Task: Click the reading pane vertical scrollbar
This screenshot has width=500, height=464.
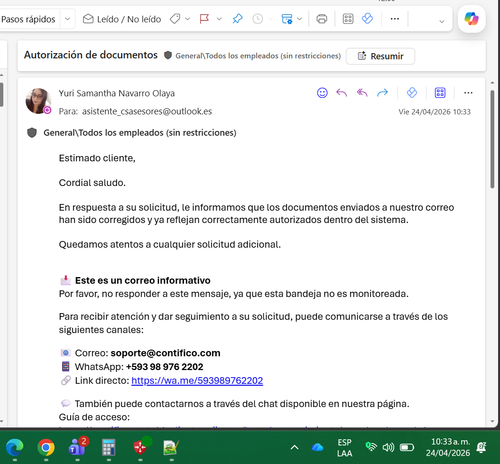Action: [x=492, y=140]
